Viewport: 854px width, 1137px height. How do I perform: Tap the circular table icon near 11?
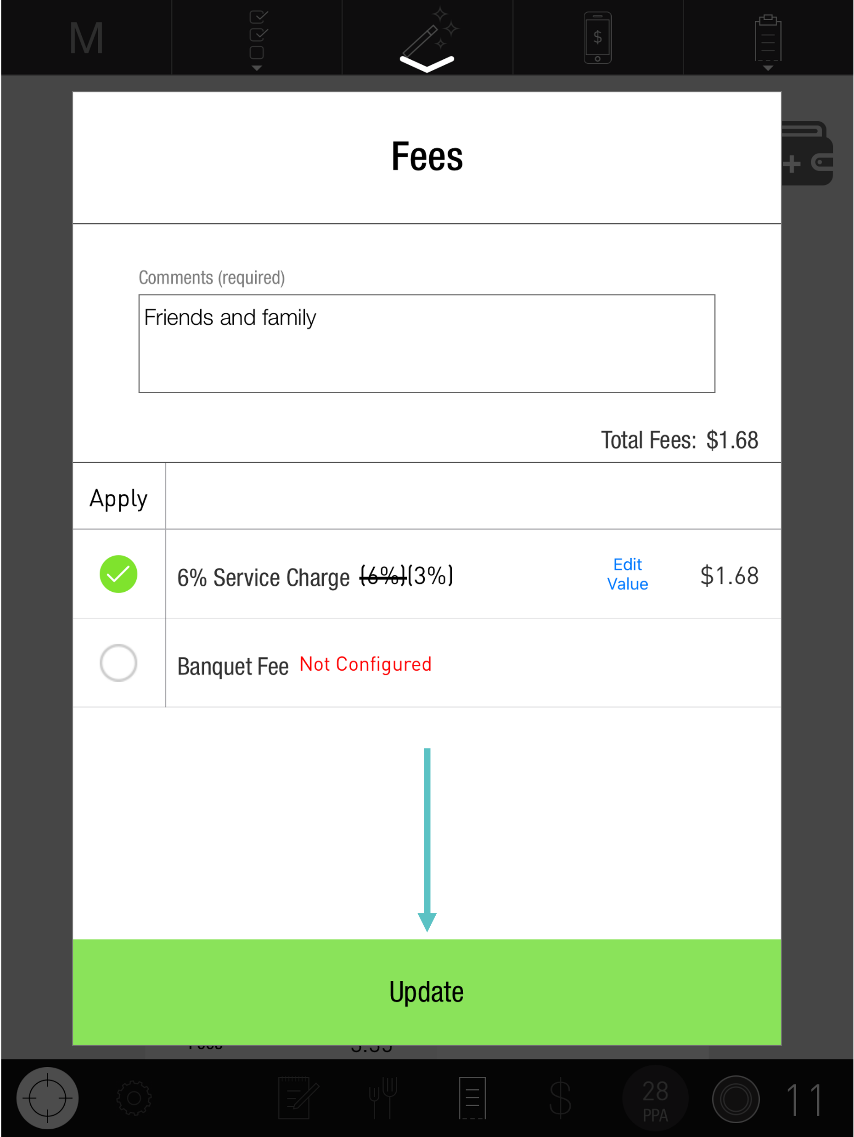tap(736, 1099)
